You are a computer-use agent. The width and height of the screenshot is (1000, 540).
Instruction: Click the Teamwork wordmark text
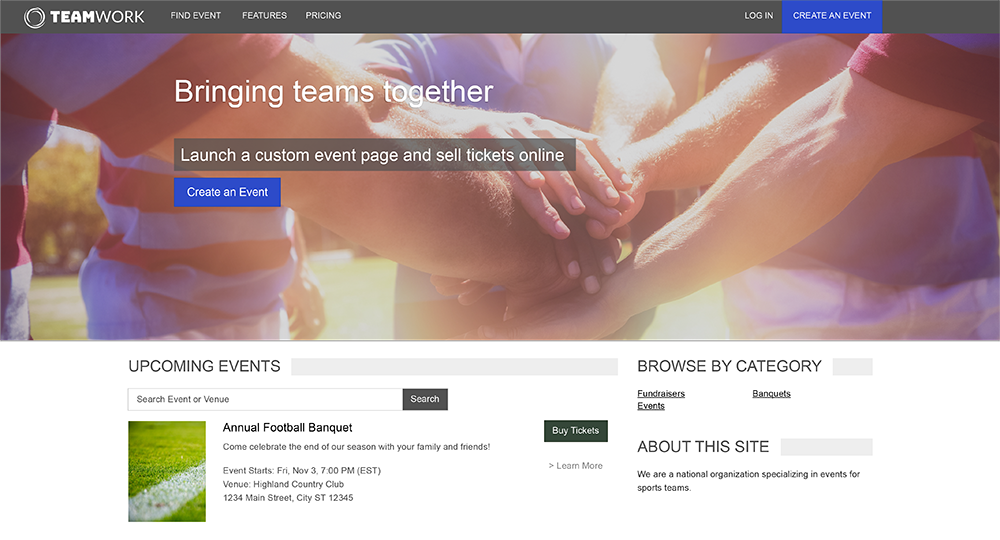(98, 17)
